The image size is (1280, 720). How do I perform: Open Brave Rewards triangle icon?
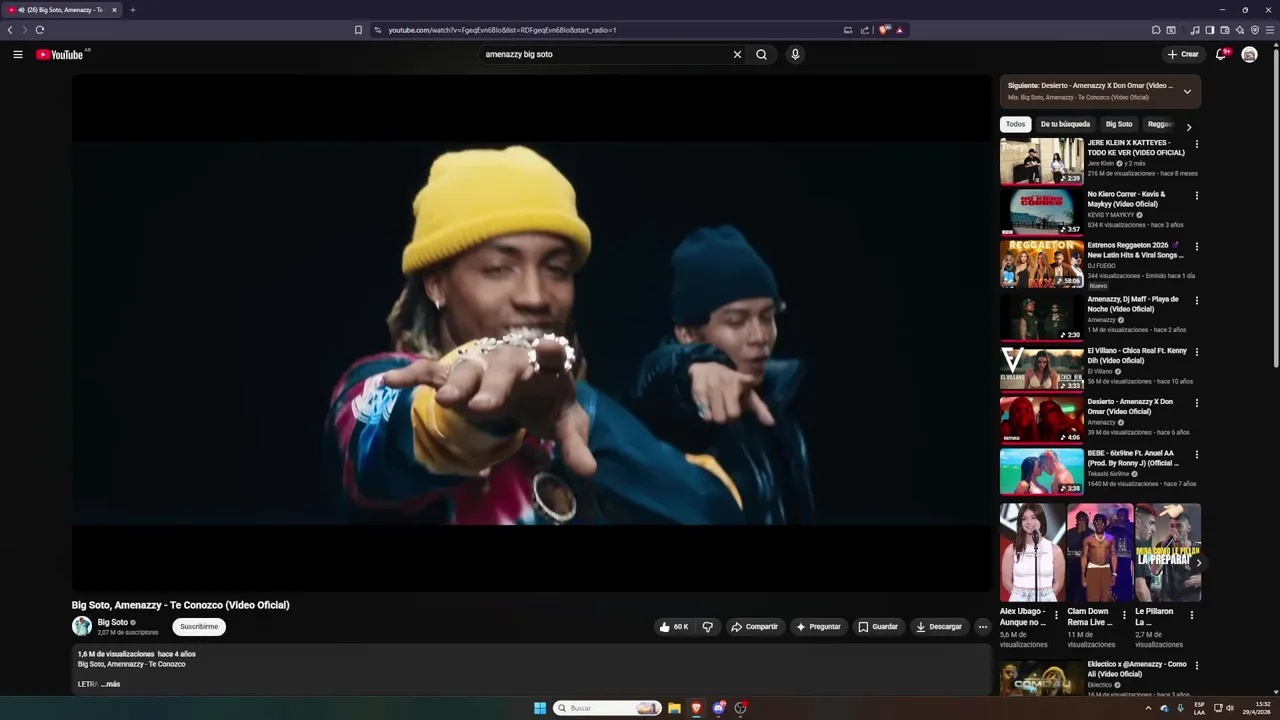[x=899, y=30]
